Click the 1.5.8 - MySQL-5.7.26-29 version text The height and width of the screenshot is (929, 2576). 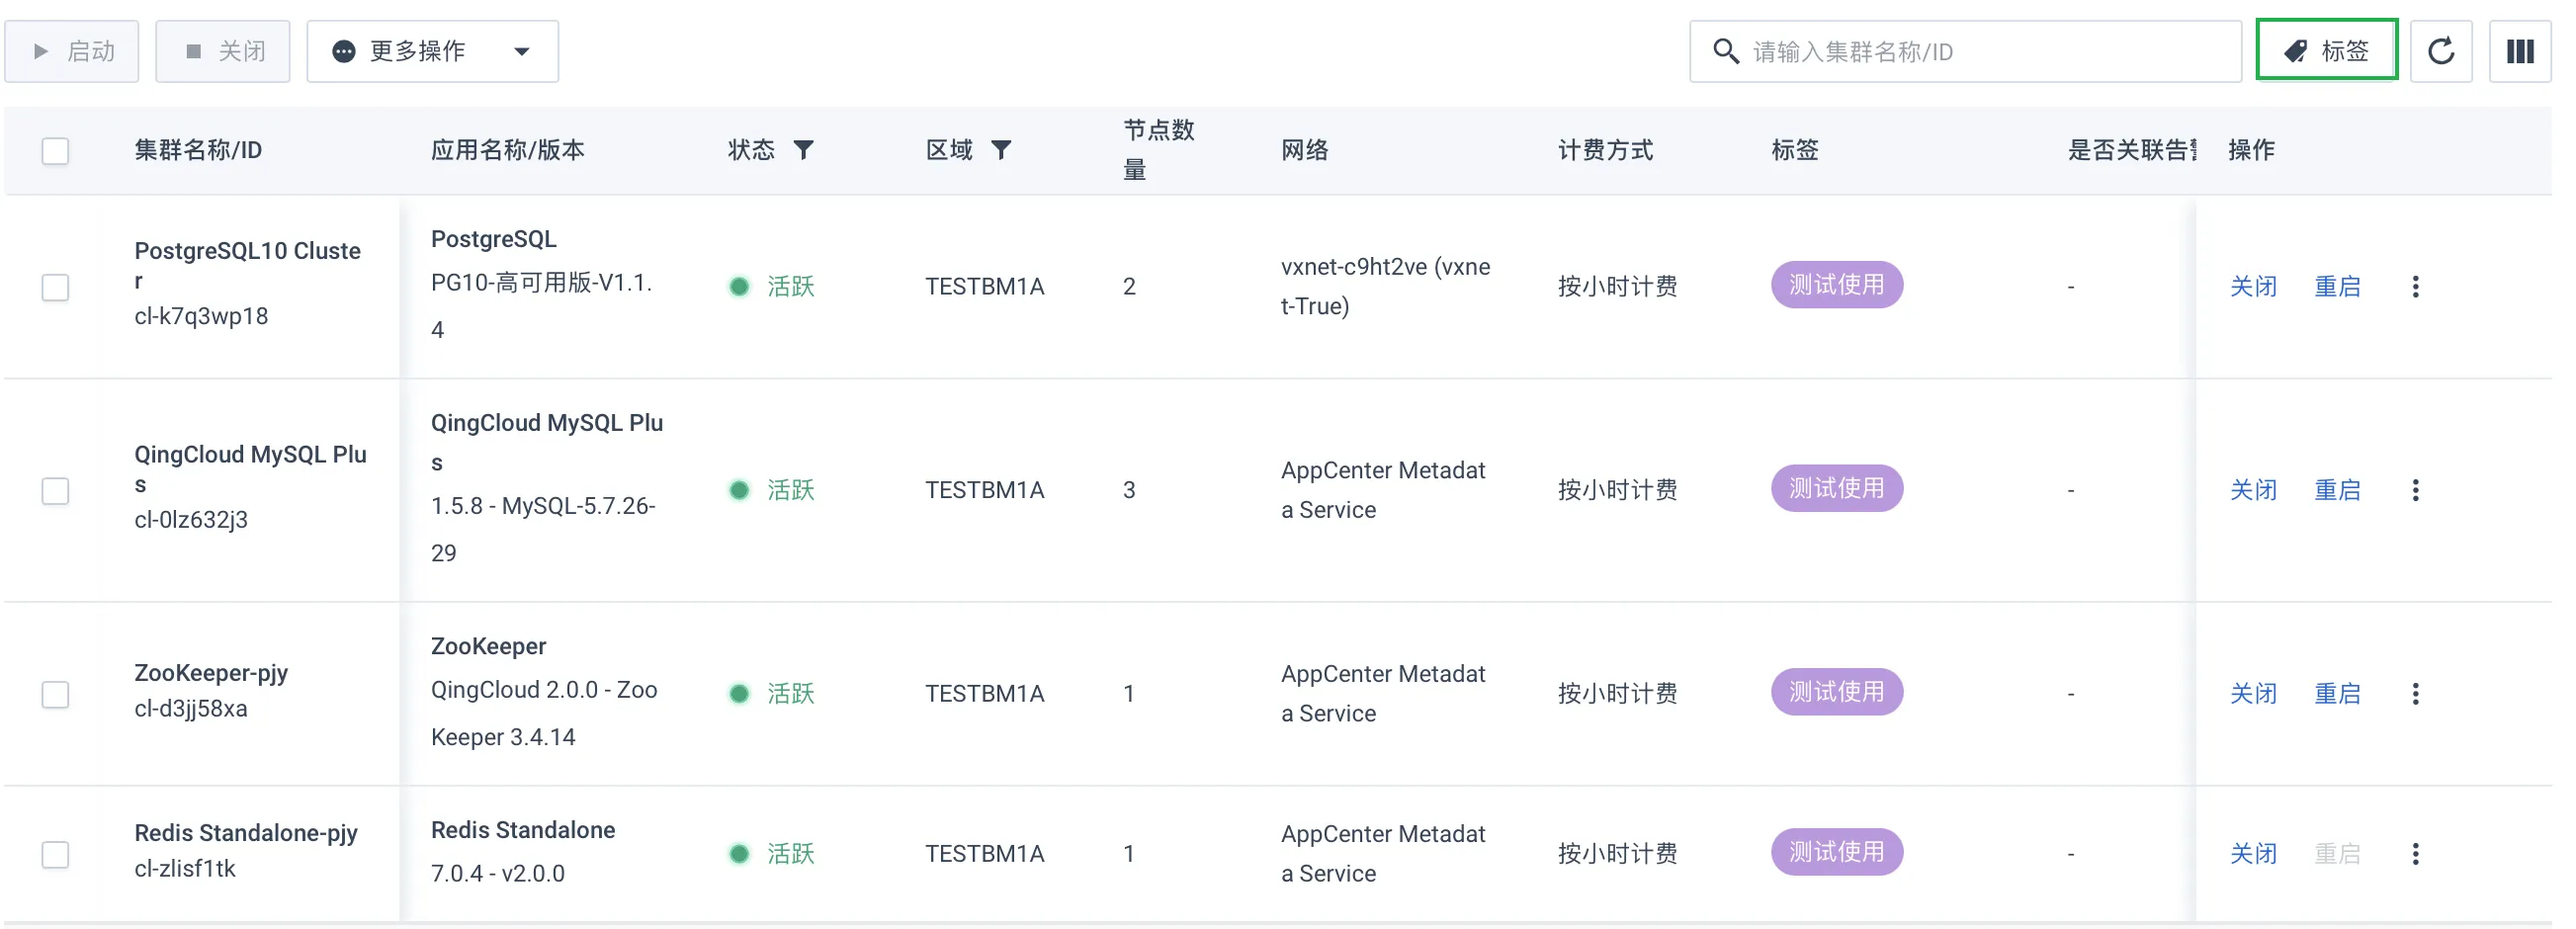point(543,530)
